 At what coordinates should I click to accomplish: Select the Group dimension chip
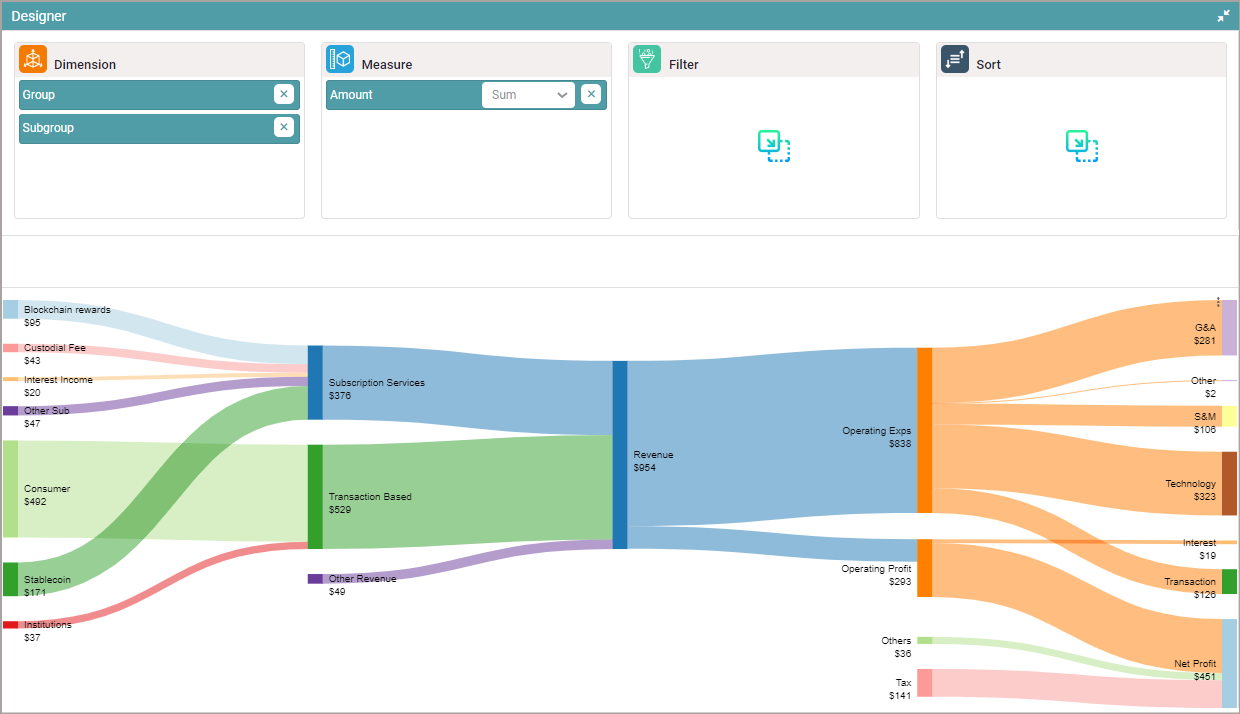pyautogui.click(x=140, y=95)
